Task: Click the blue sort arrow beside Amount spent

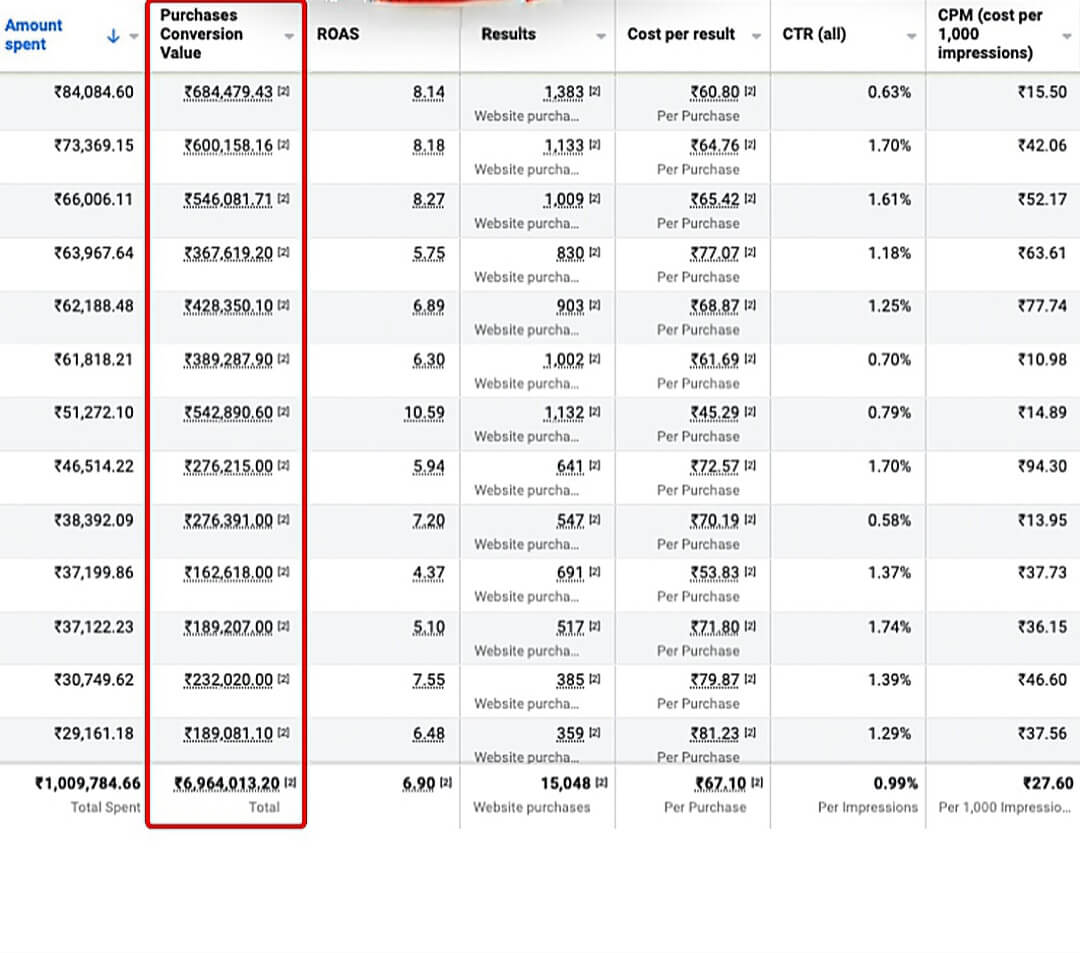Action: click(x=113, y=36)
